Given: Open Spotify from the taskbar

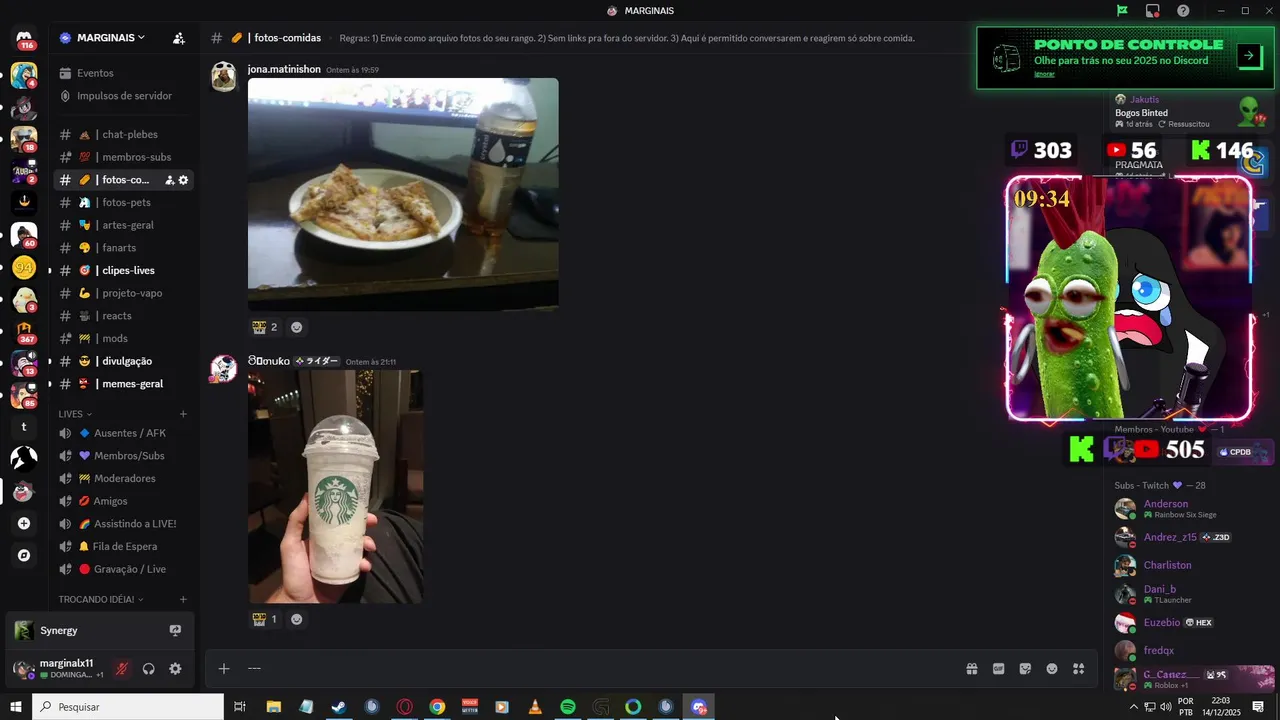Looking at the screenshot, I should coord(568,707).
